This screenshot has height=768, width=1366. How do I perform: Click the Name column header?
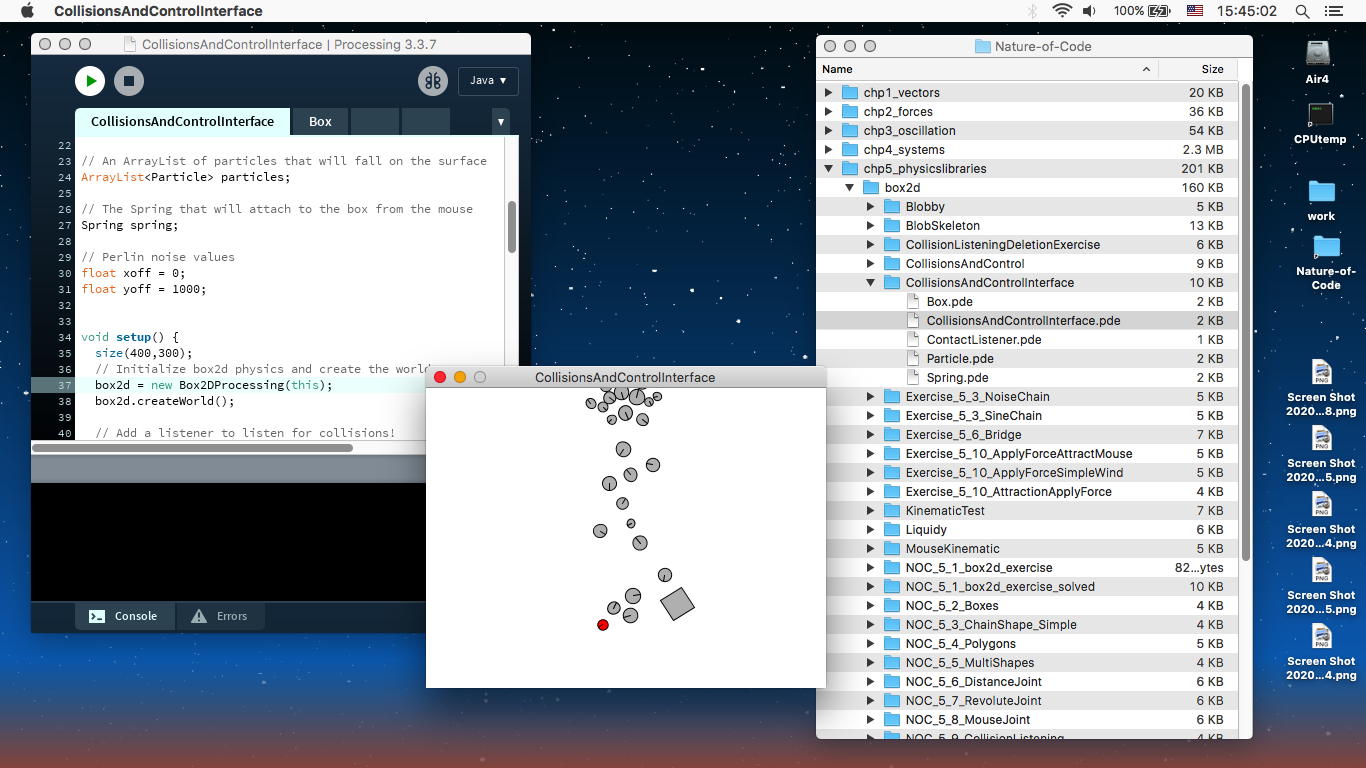(837, 69)
